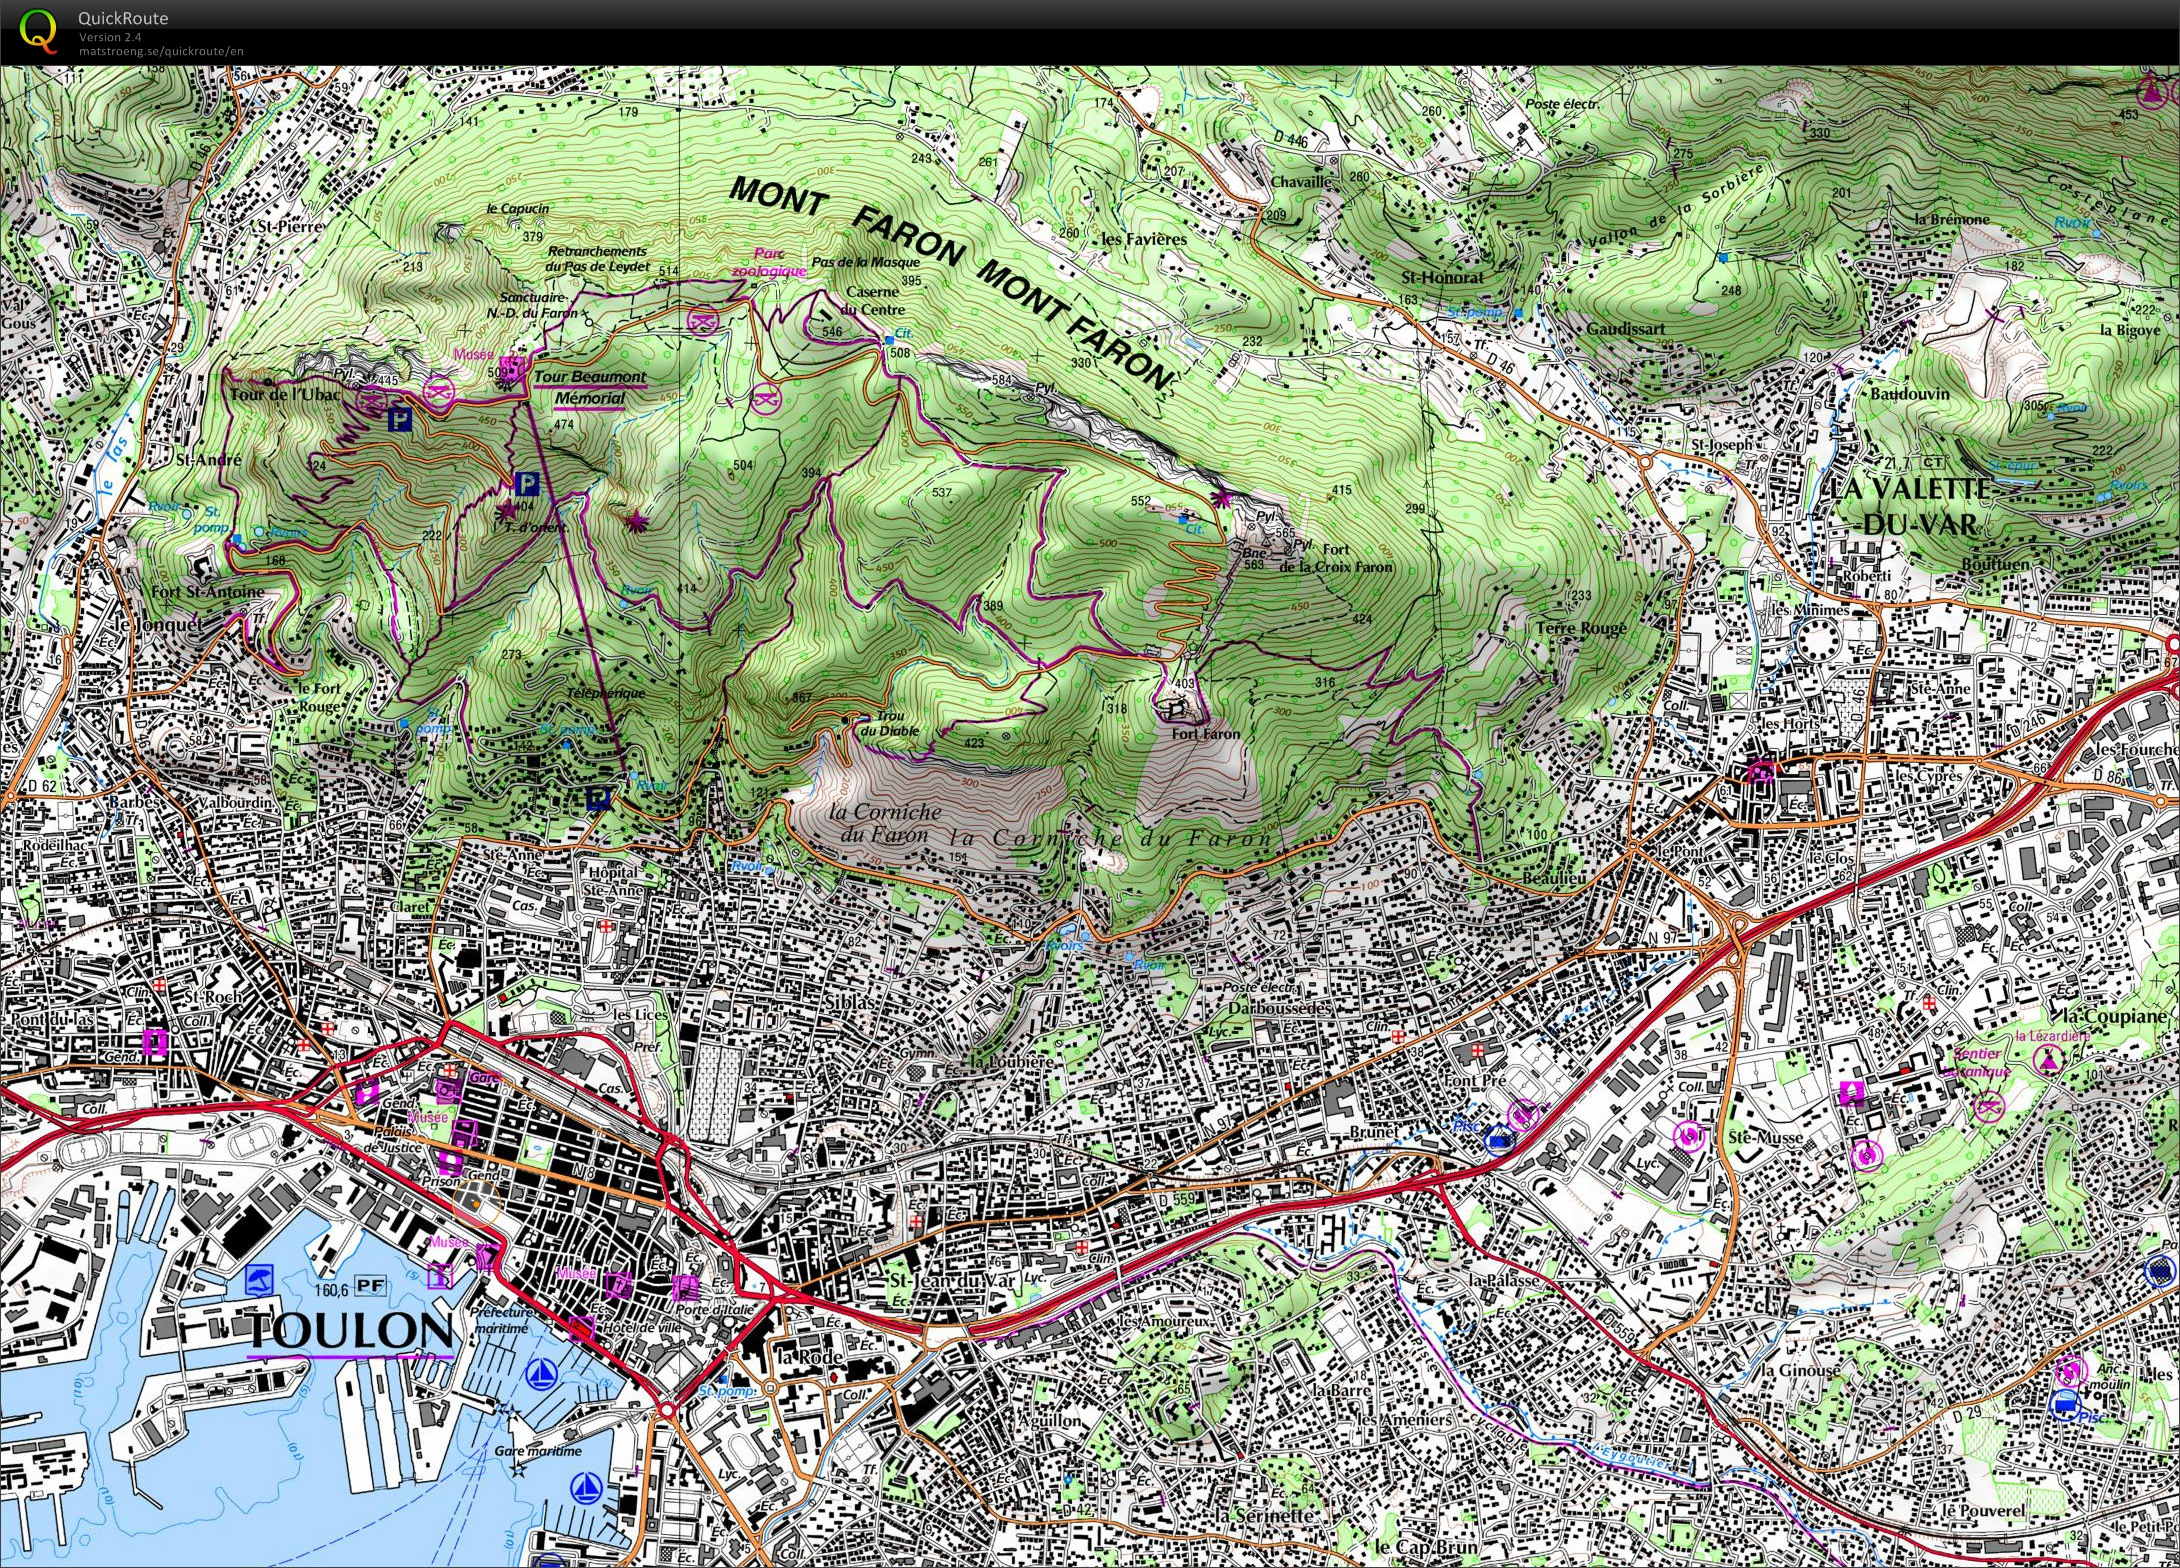Click the Fort St-Antoine label
Viewport: 2180px width, 1568px height.
tap(208, 591)
